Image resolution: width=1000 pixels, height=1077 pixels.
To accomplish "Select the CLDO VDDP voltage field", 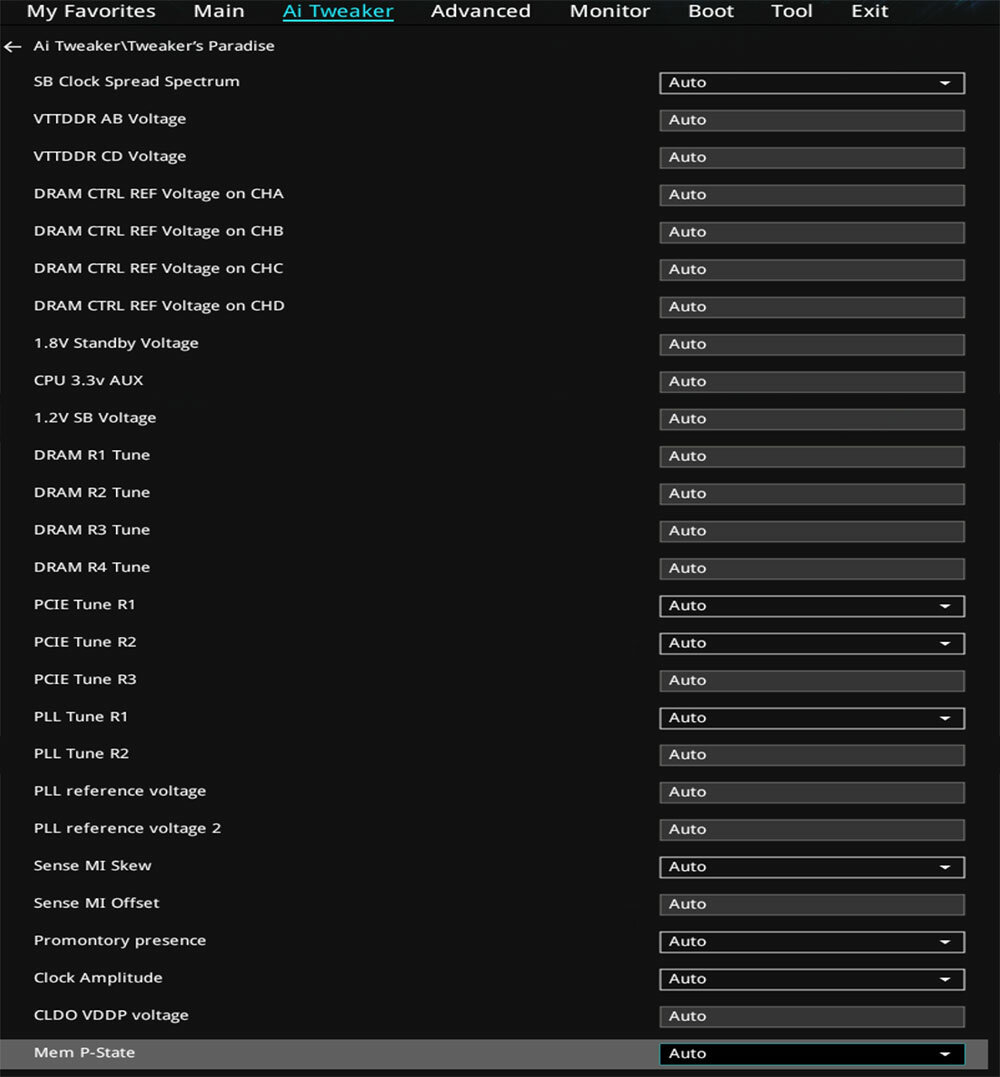I will tap(812, 1017).
